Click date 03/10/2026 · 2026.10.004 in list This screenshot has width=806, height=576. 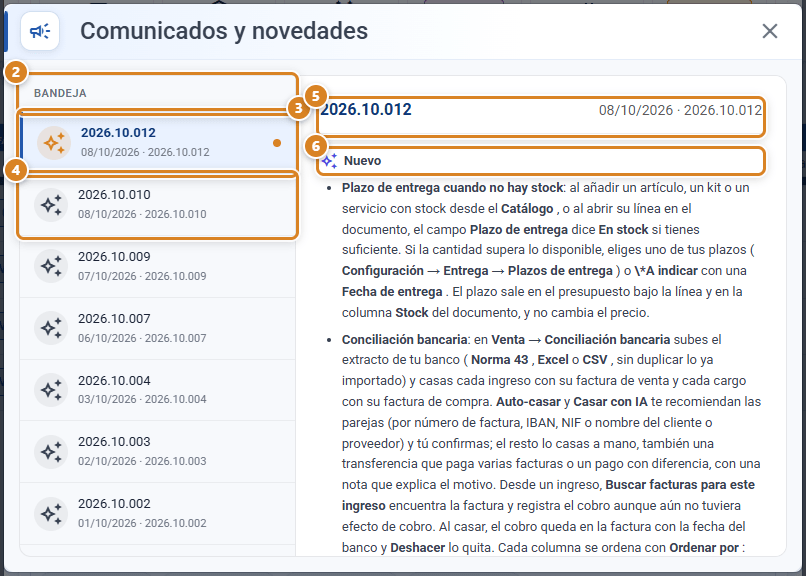(142, 399)
